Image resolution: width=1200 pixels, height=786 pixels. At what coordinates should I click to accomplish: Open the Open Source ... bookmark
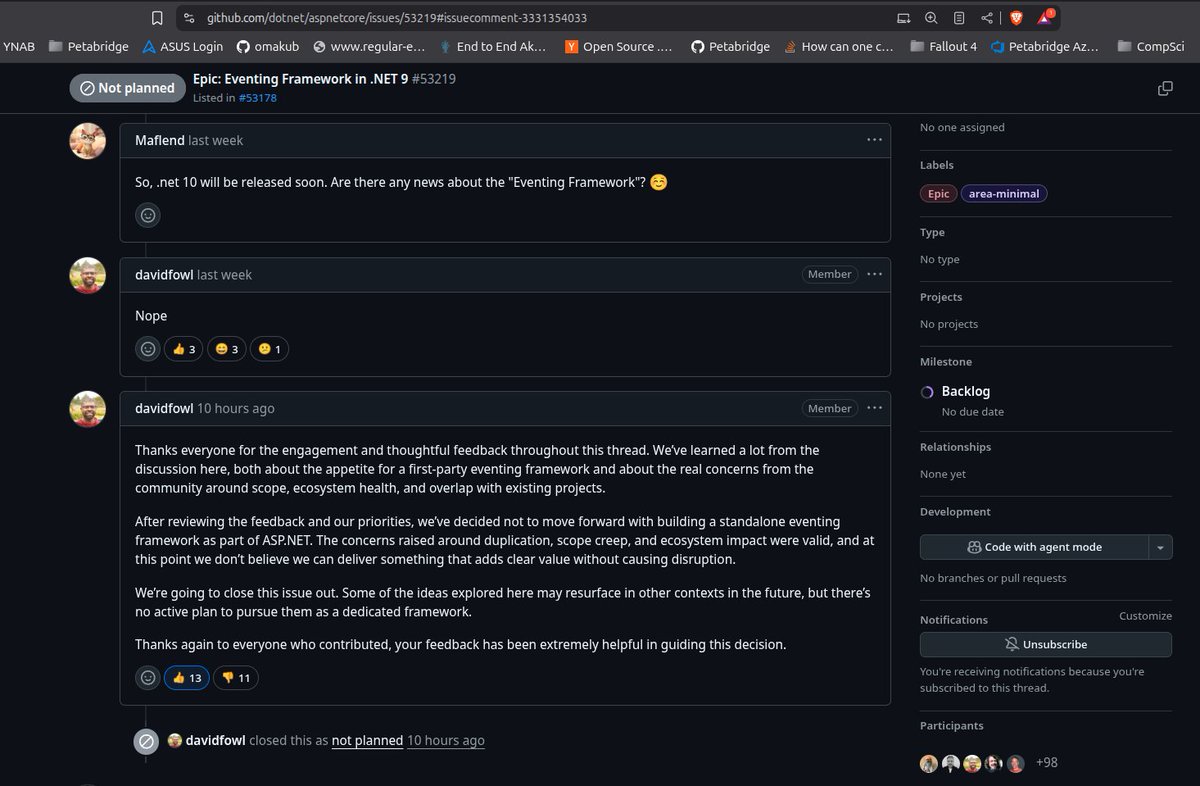point(619,46)
